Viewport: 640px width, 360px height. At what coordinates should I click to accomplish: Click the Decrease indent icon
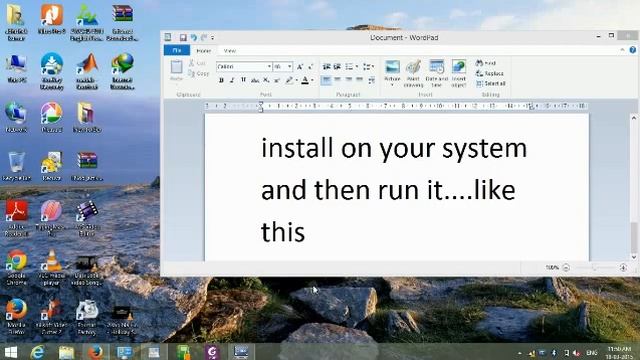(327, 67)
